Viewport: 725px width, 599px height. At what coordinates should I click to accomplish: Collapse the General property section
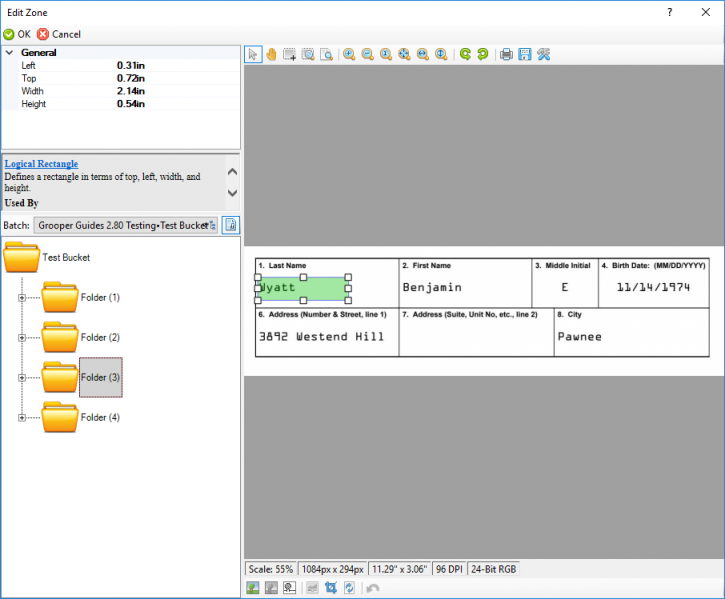coord(10,52)
